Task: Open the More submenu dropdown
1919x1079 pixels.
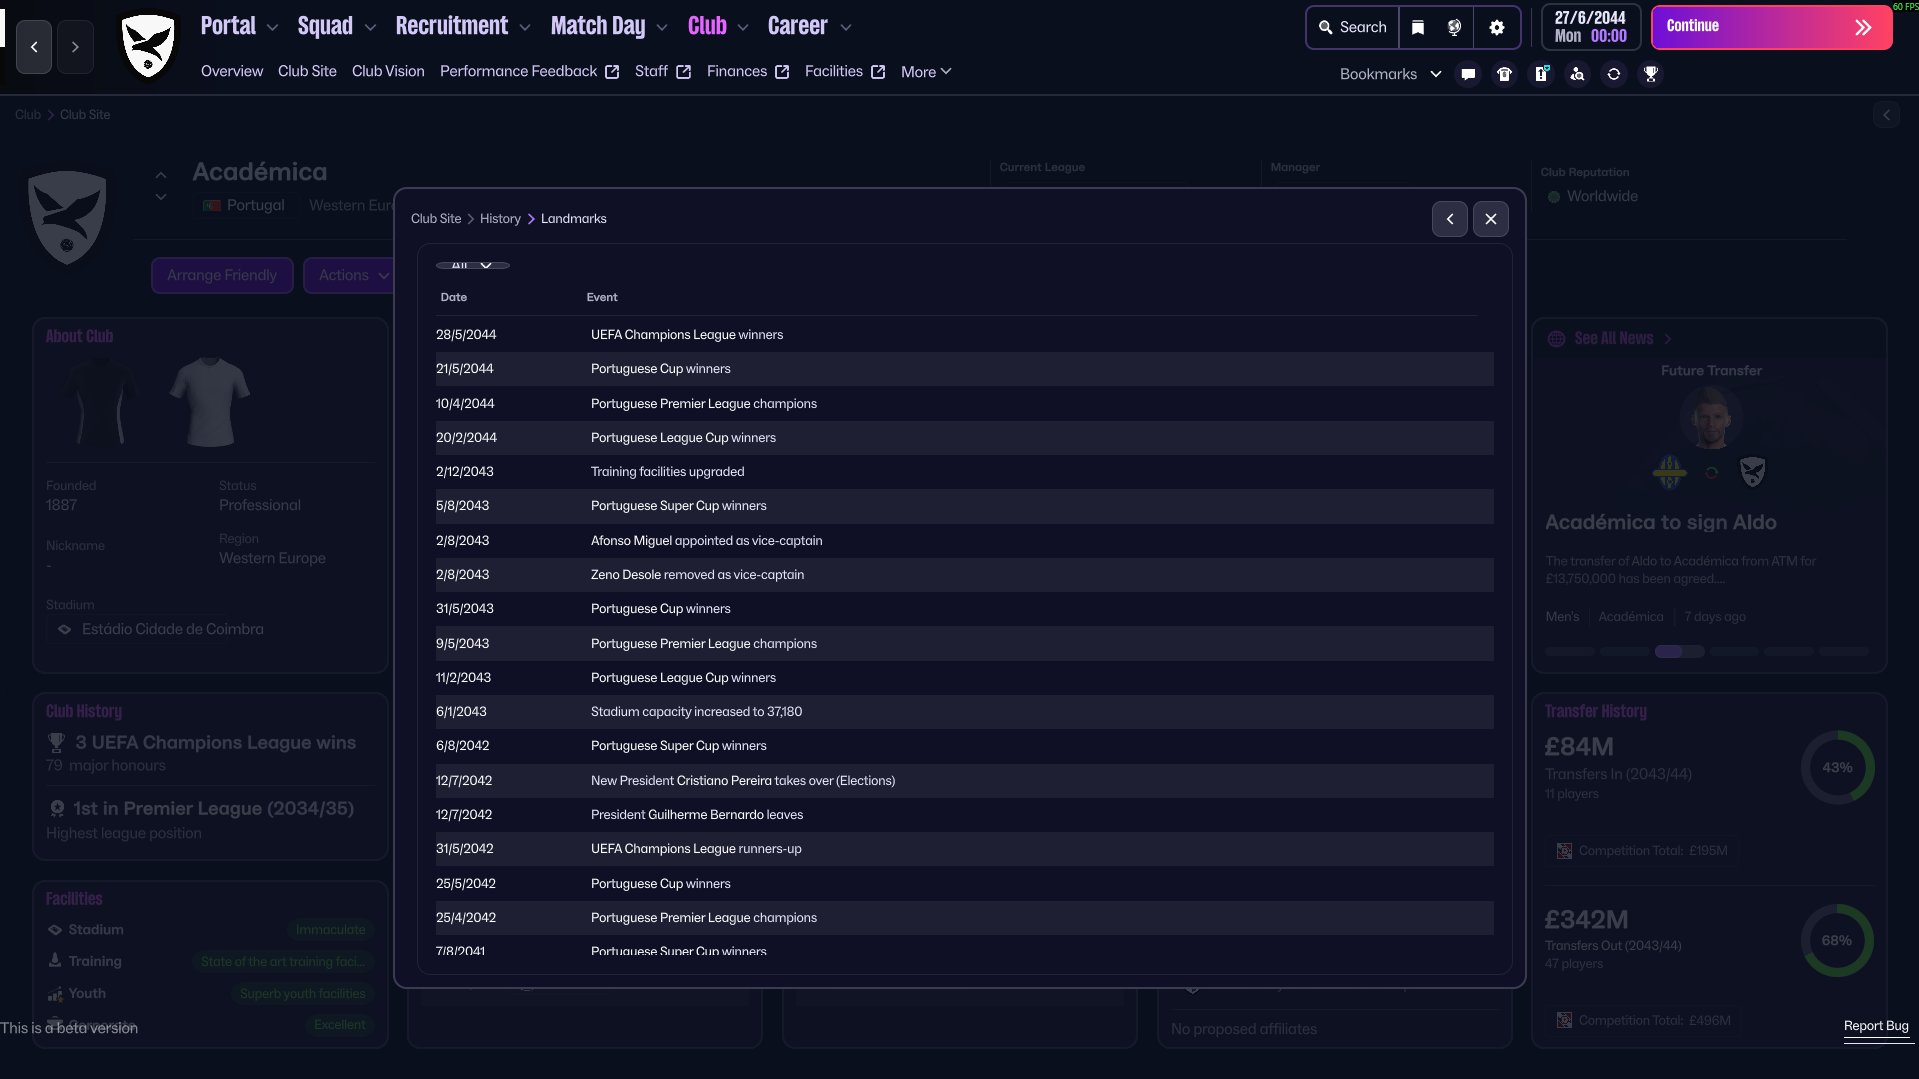Action: [x=926, y=72]
